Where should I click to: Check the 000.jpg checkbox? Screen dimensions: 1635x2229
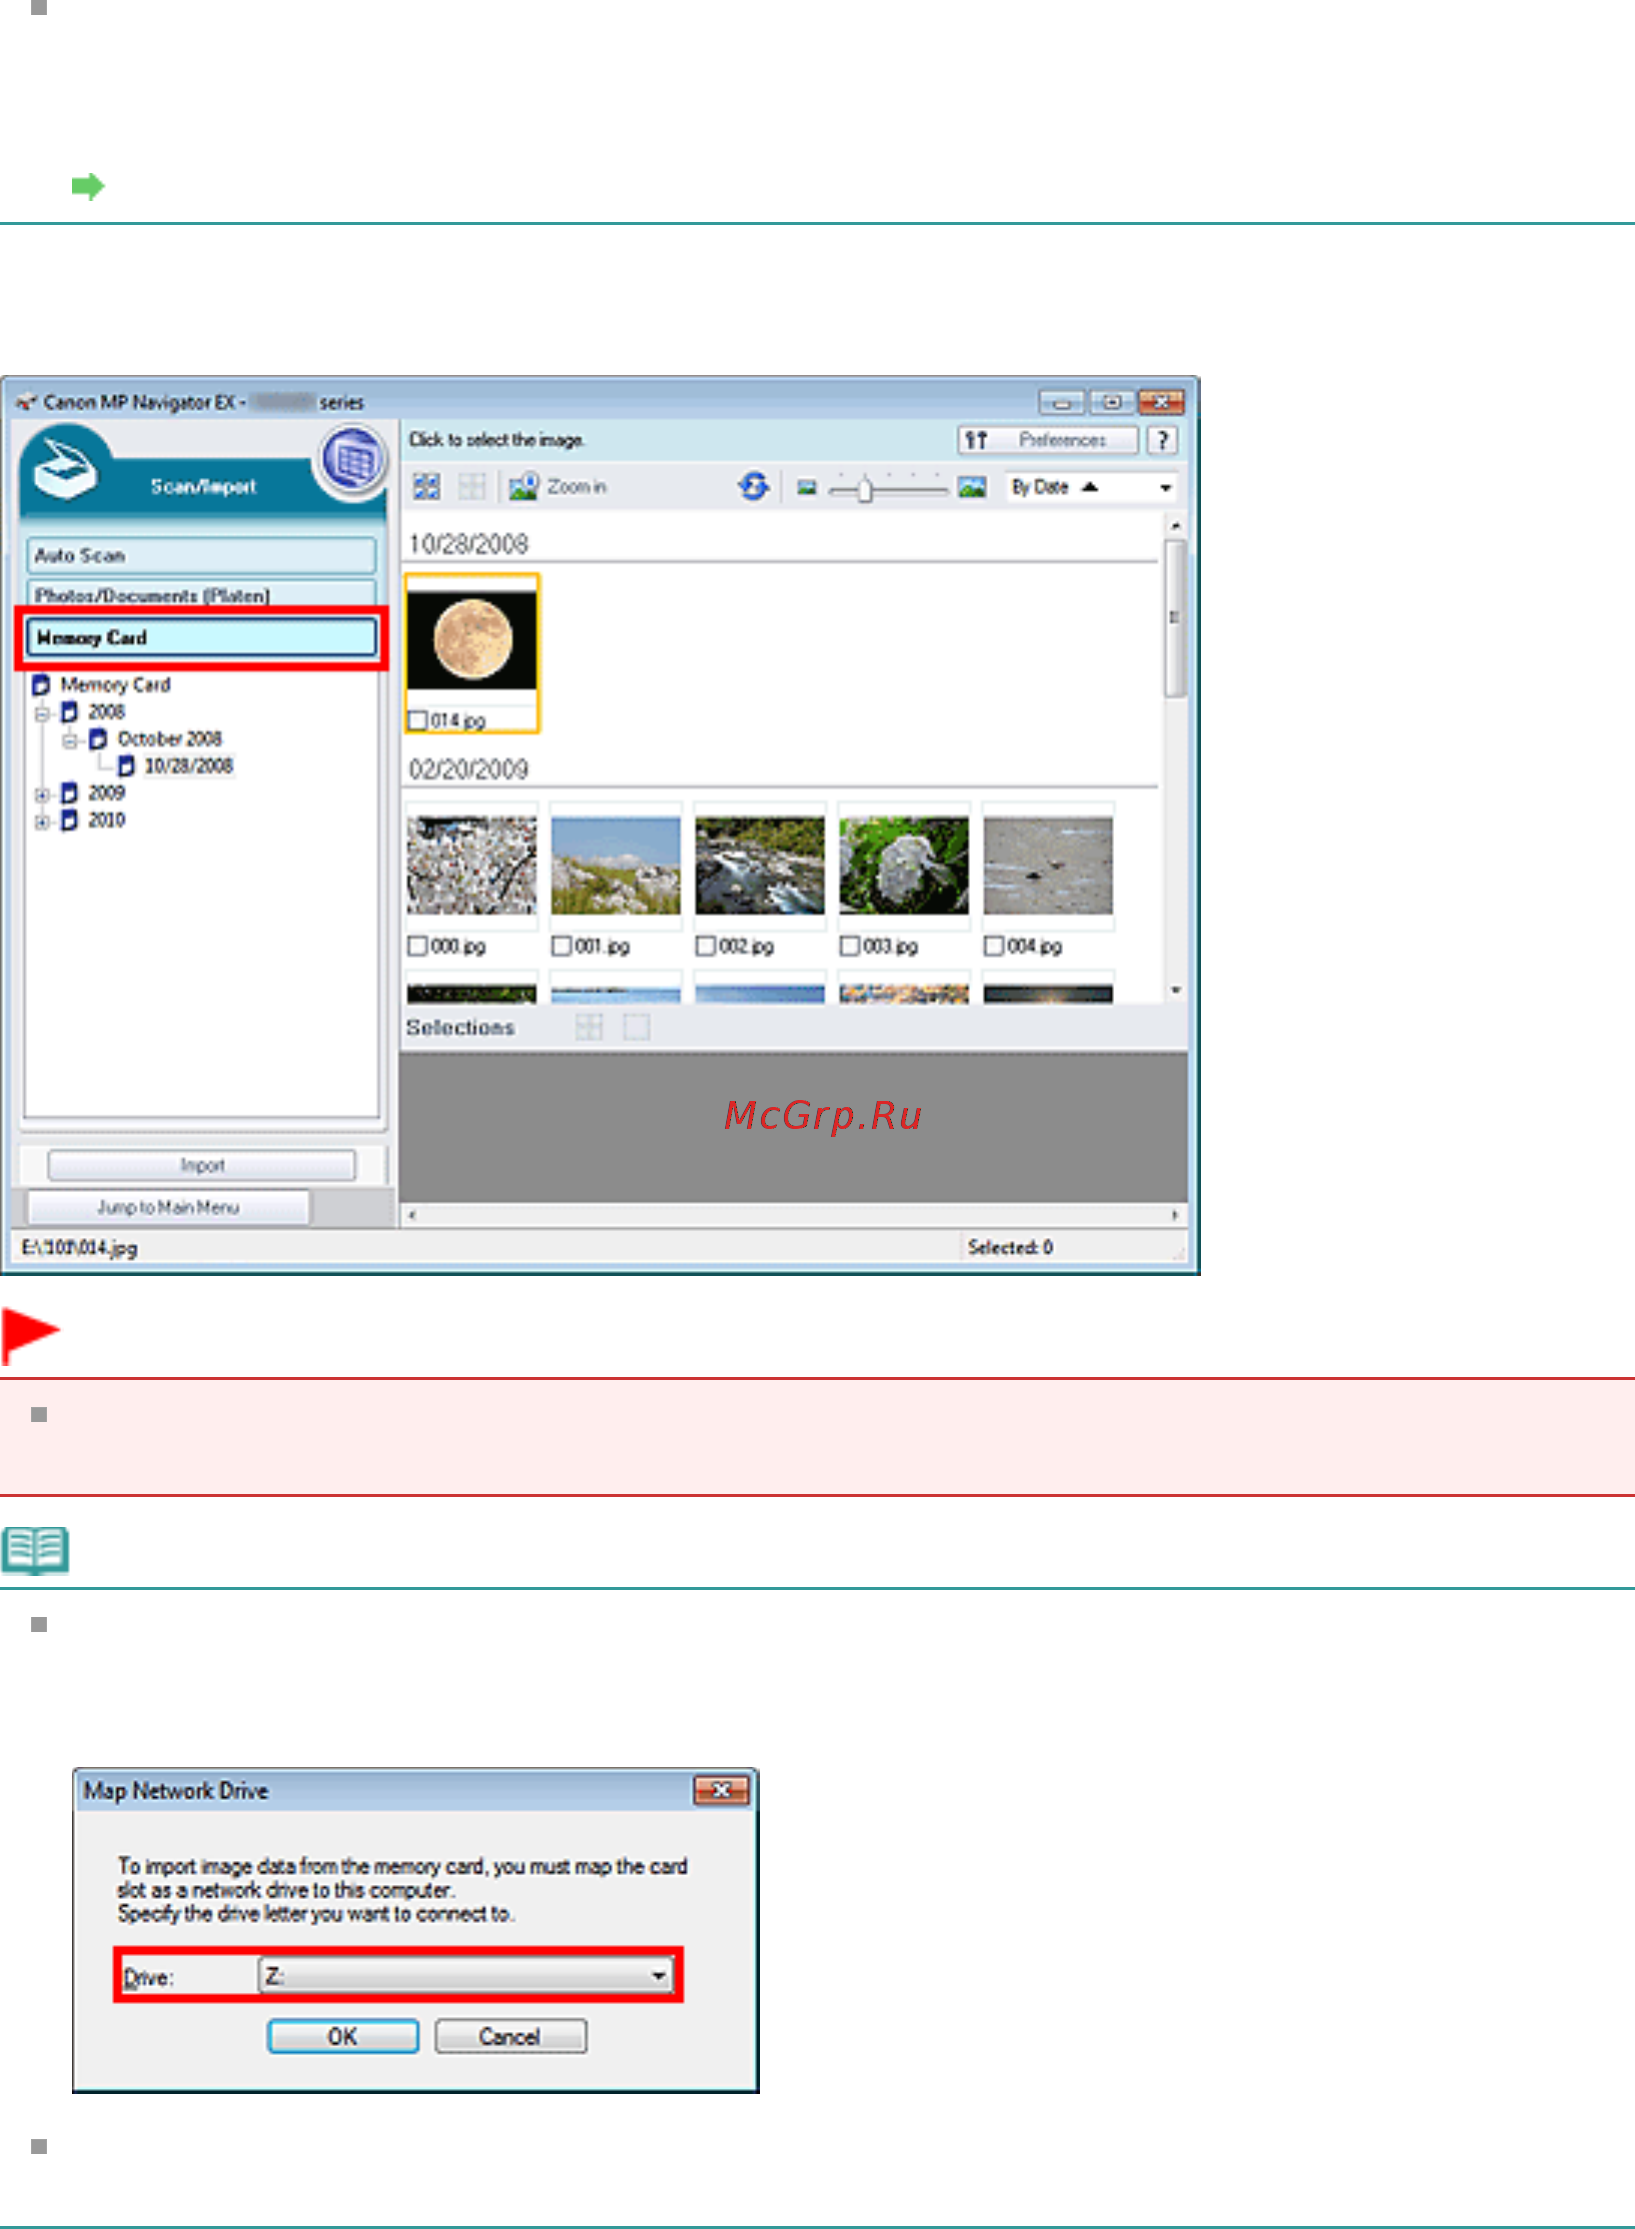click(x=418, y=946)
